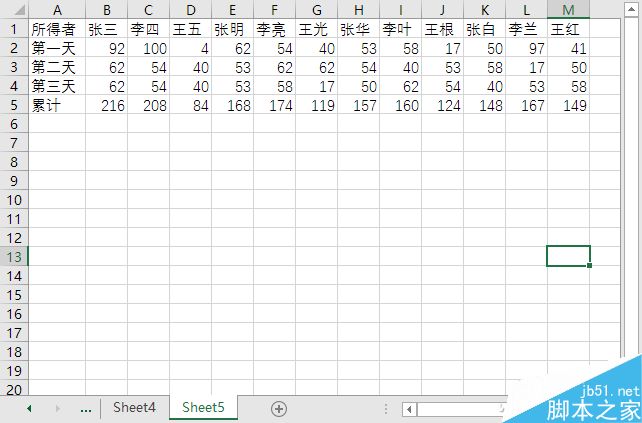Select column M header

coord(568,9)
